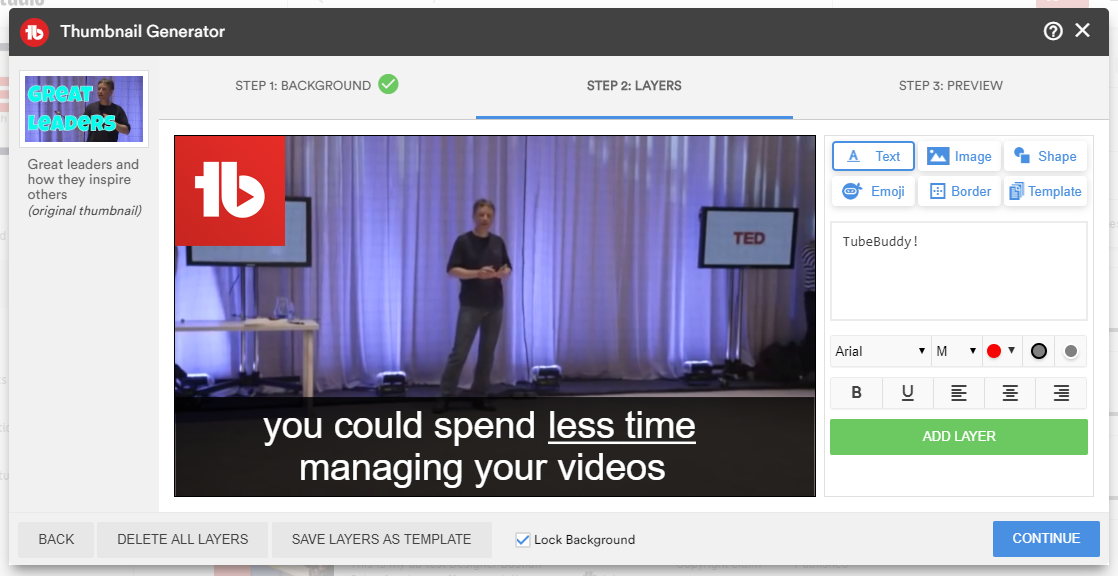Click the gray outline color circle
This screenshot has height=576, width=1118.
[x=1039, y=351]
